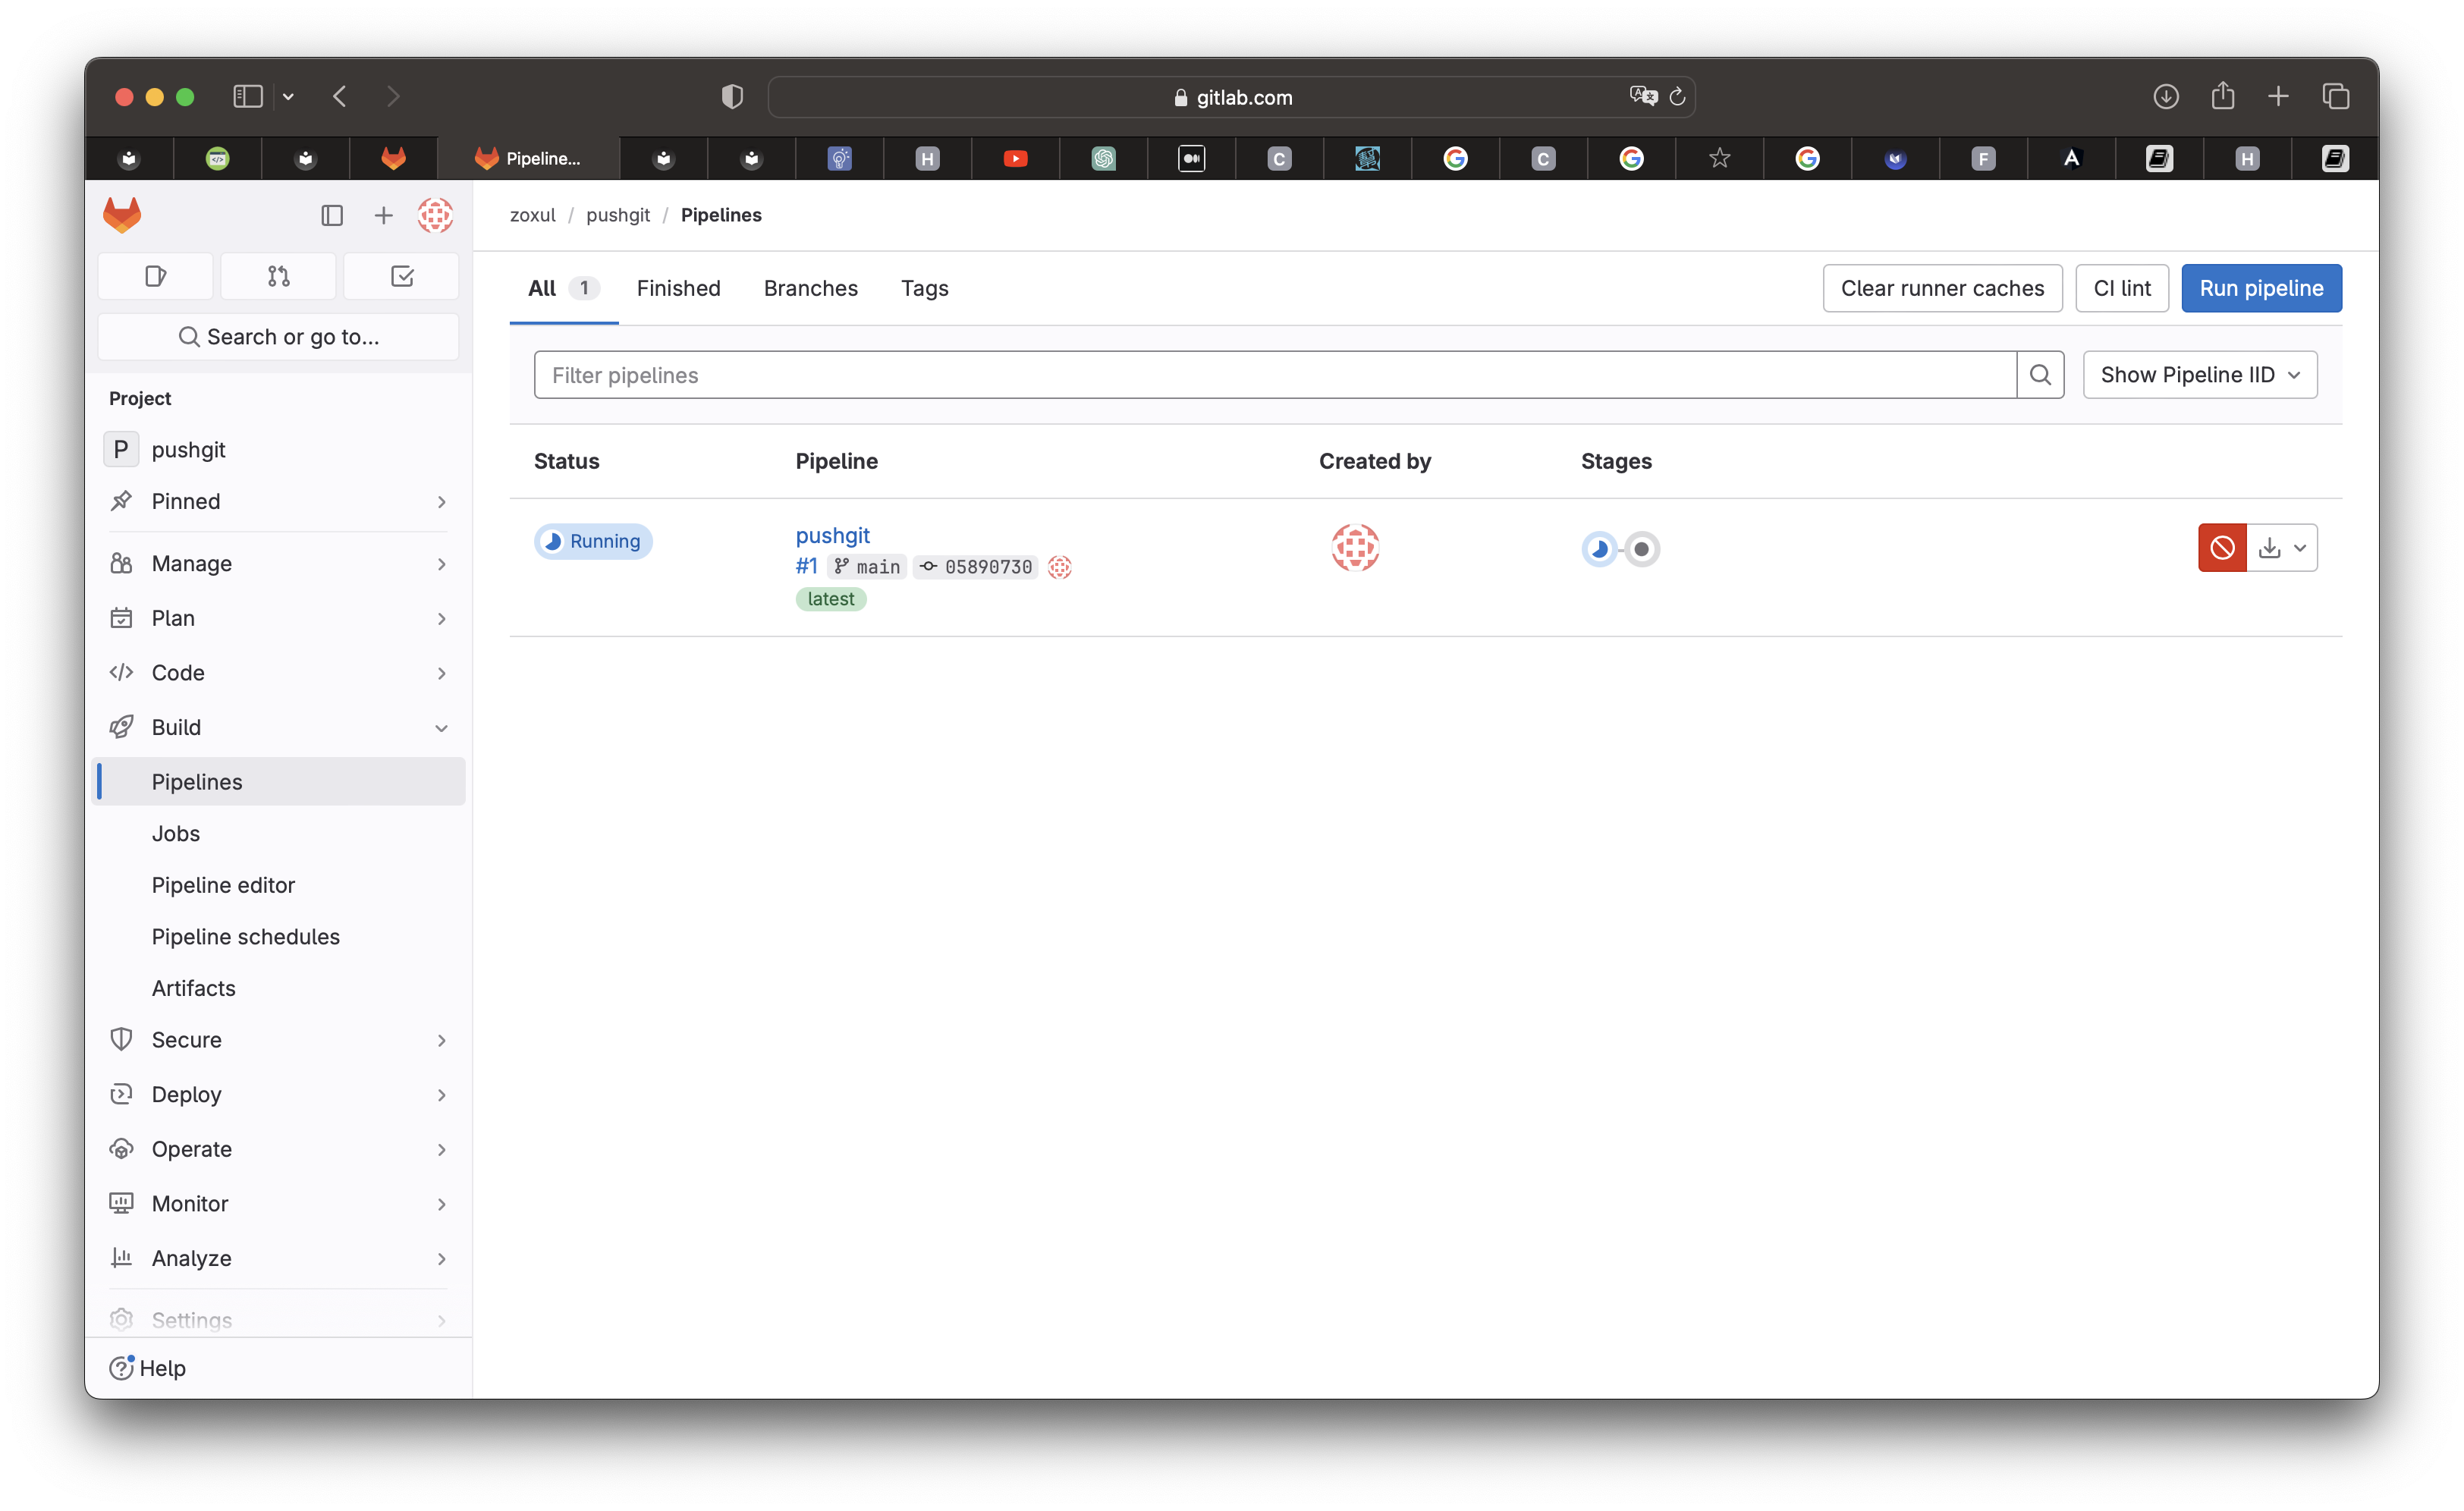
Task: Click the create new plus icon
Action: tap(383, 216)
